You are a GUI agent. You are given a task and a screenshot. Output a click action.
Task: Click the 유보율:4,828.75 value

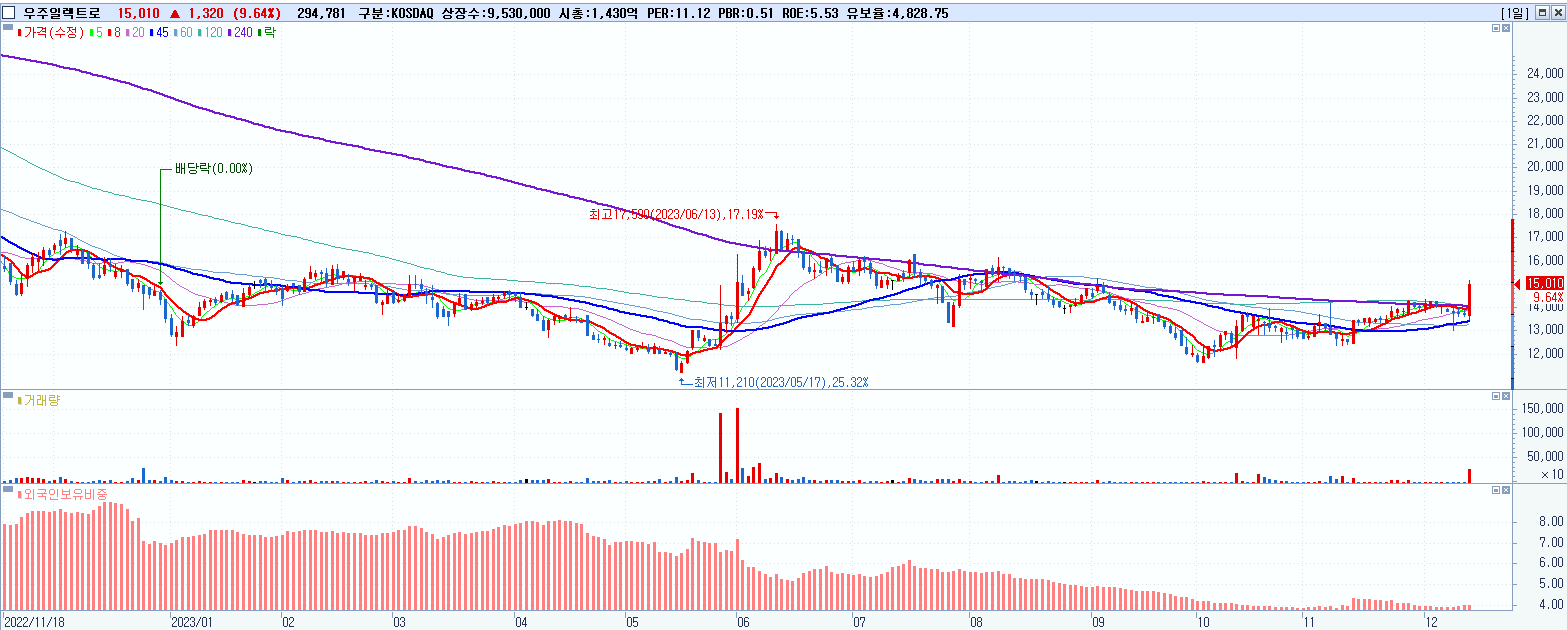[897, 13]
